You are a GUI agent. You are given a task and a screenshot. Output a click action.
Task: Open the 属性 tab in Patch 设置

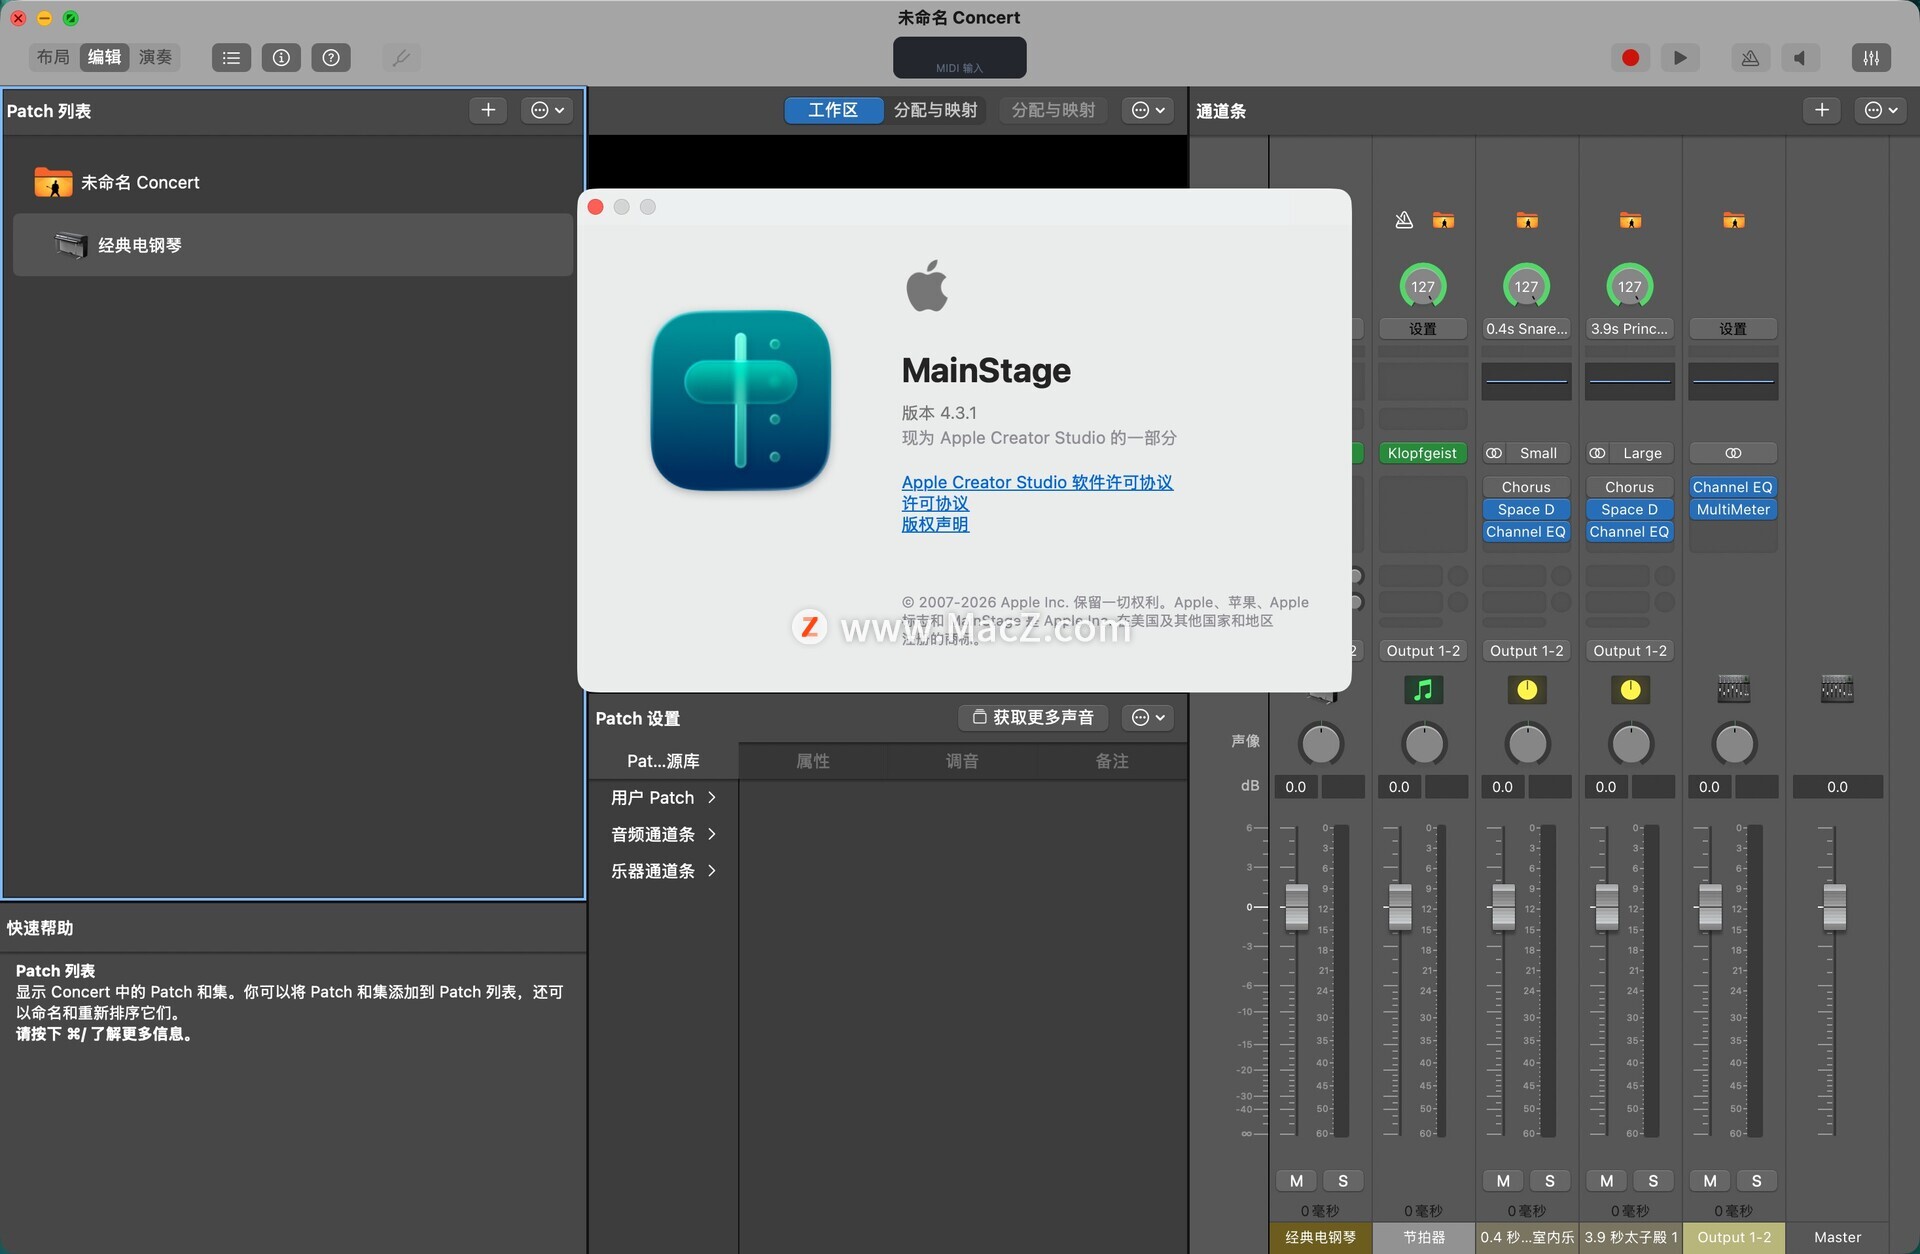click(x=813, y=761)
